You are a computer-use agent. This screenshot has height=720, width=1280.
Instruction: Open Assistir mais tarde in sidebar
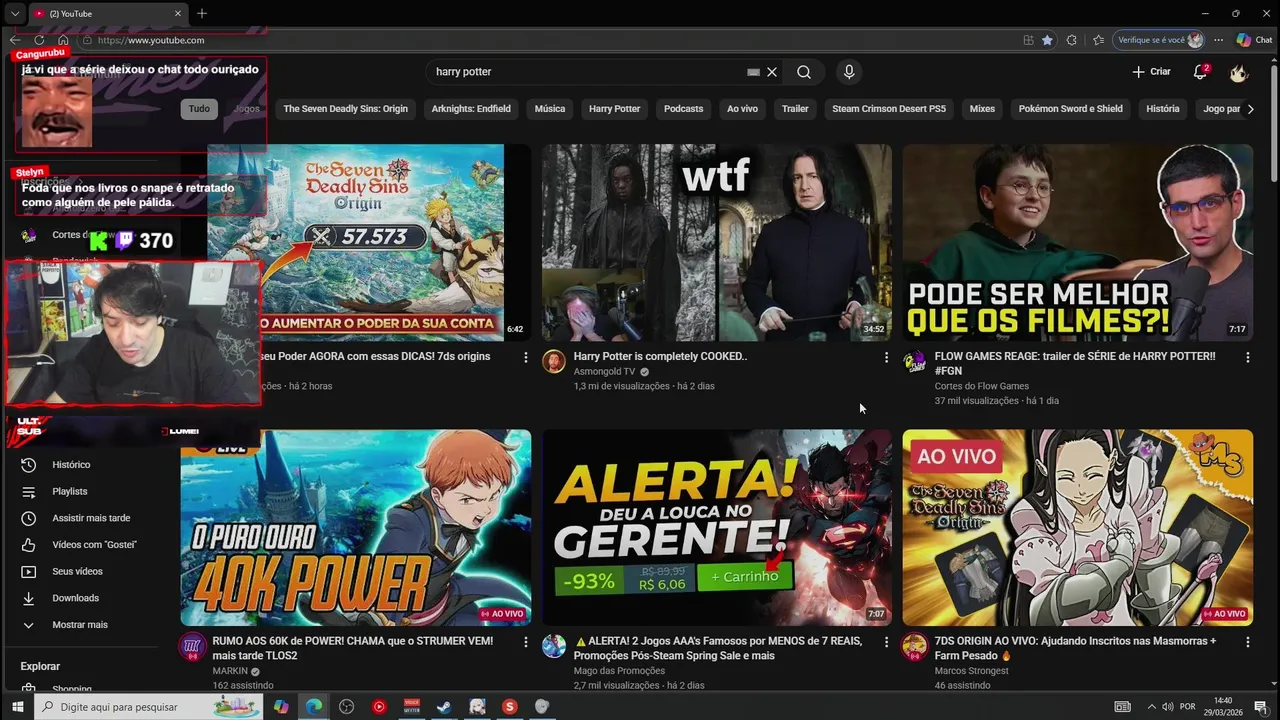91,518
